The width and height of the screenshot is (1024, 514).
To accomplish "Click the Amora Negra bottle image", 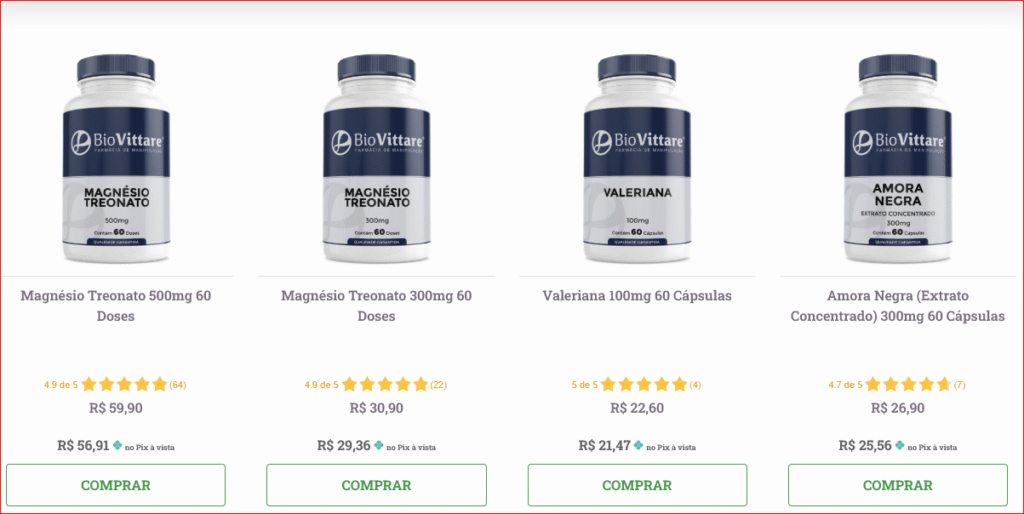I will (898, 159).
